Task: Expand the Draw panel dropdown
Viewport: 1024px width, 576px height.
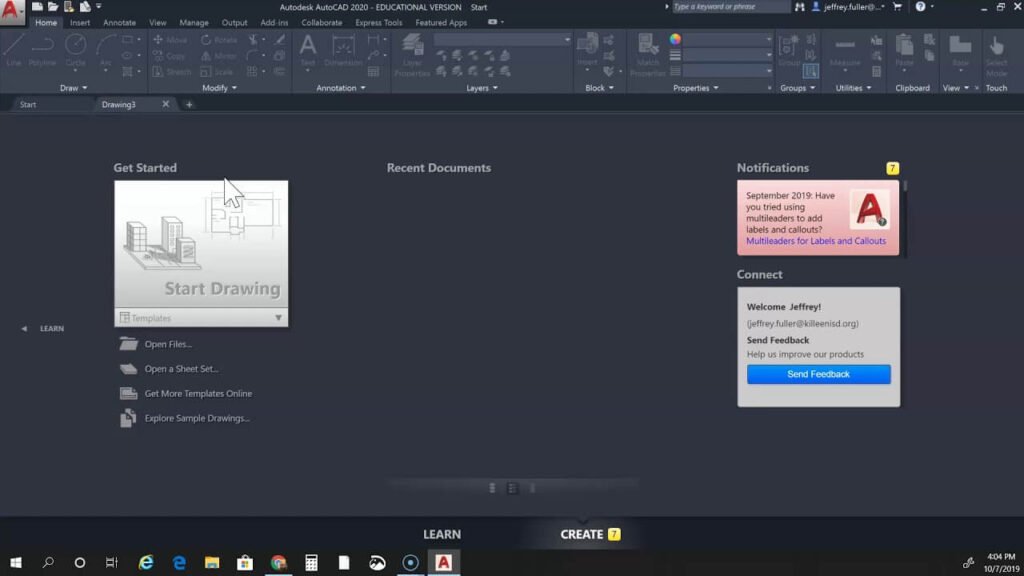Action: [73, 88]
